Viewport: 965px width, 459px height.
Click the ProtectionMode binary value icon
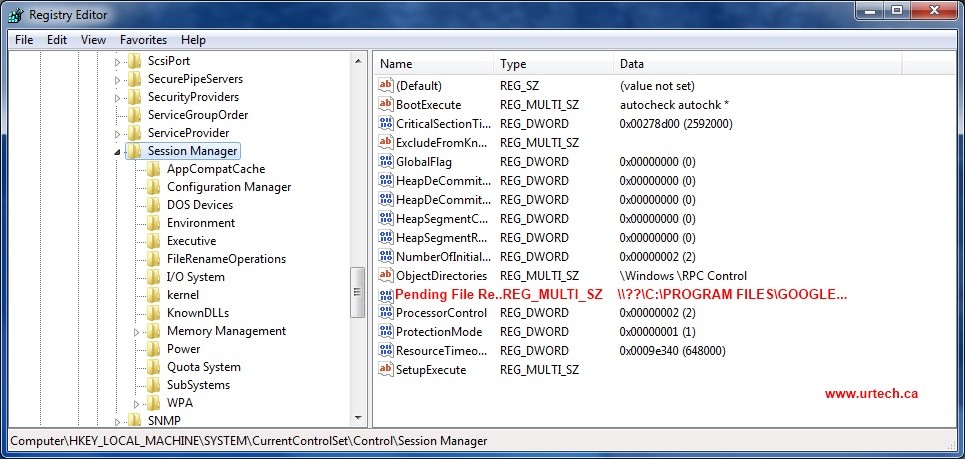point(386,332)
